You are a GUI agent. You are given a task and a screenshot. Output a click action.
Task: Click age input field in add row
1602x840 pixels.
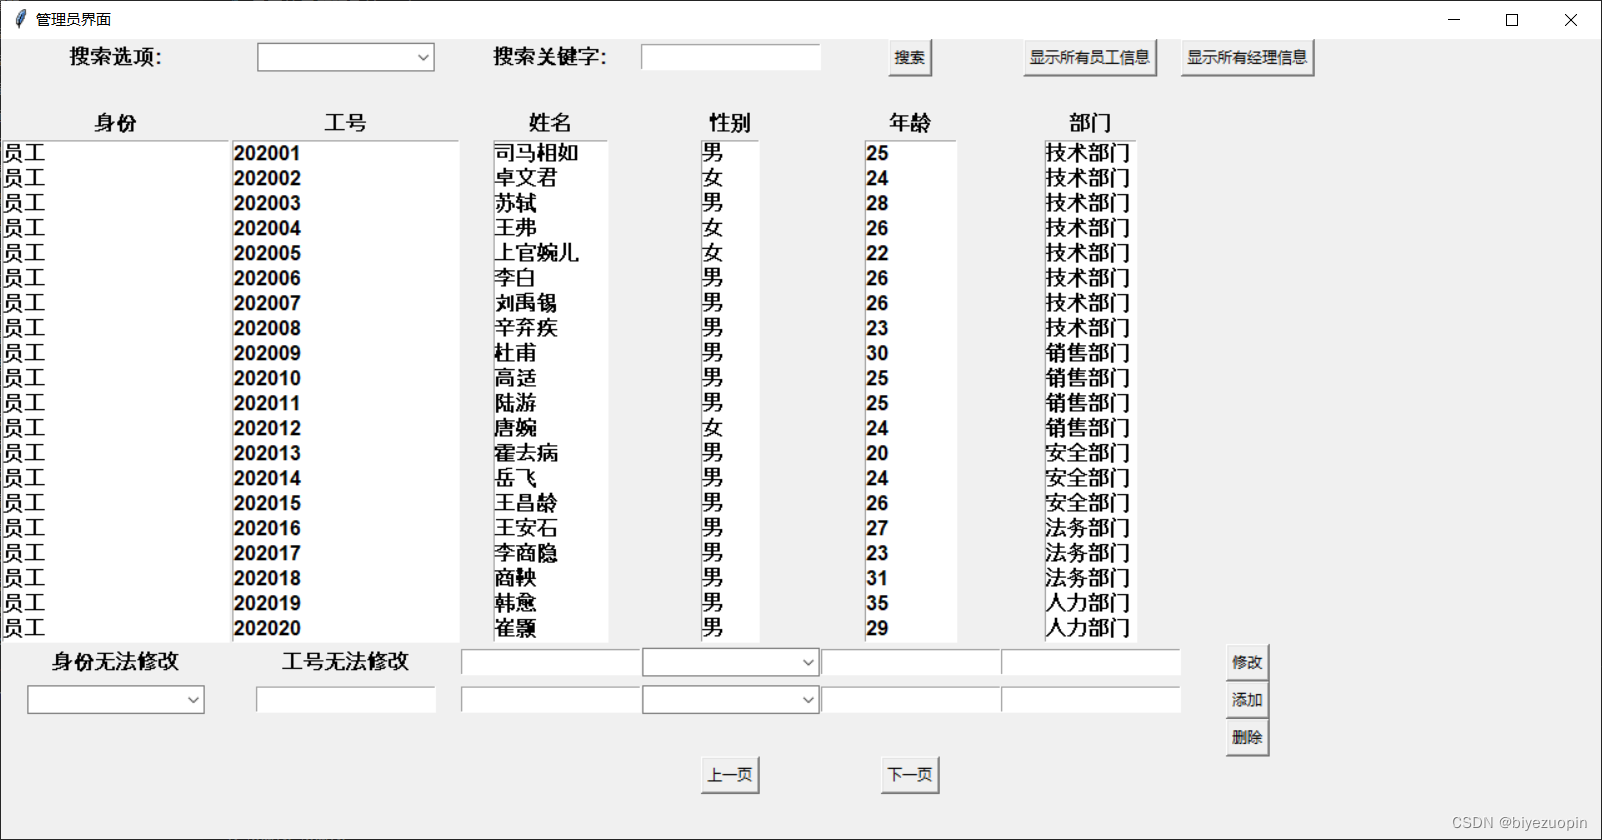tap(911, 700)
